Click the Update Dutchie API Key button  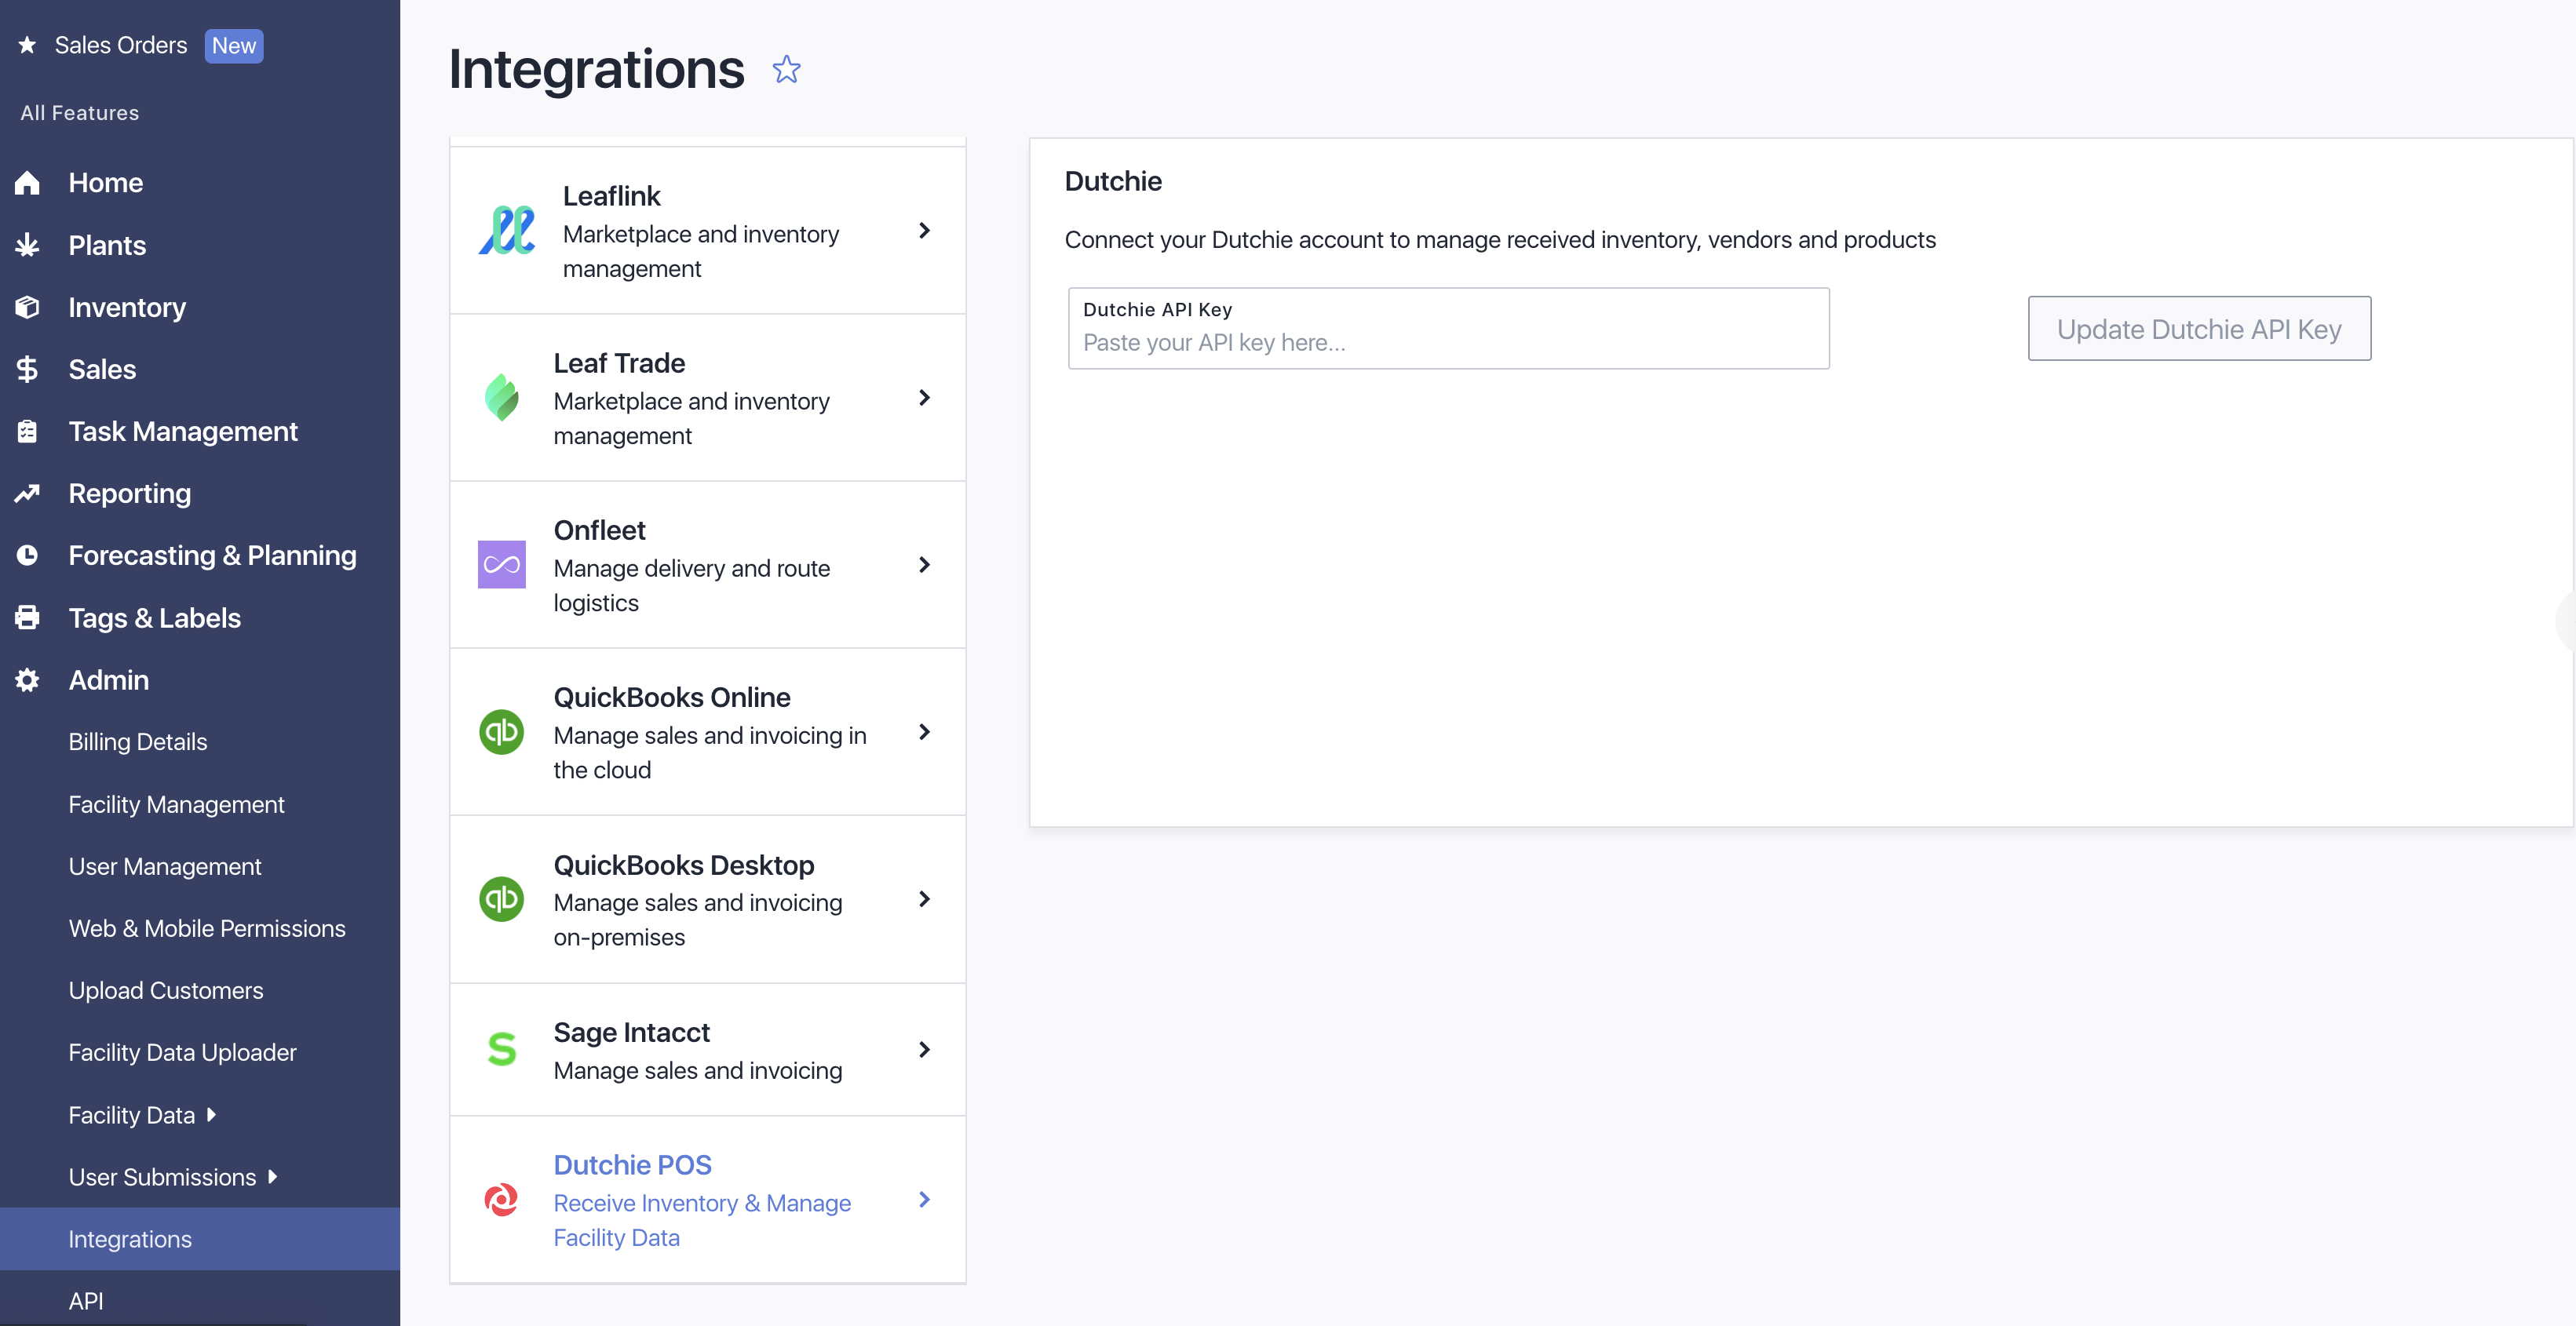click(x=2199, y=328)
